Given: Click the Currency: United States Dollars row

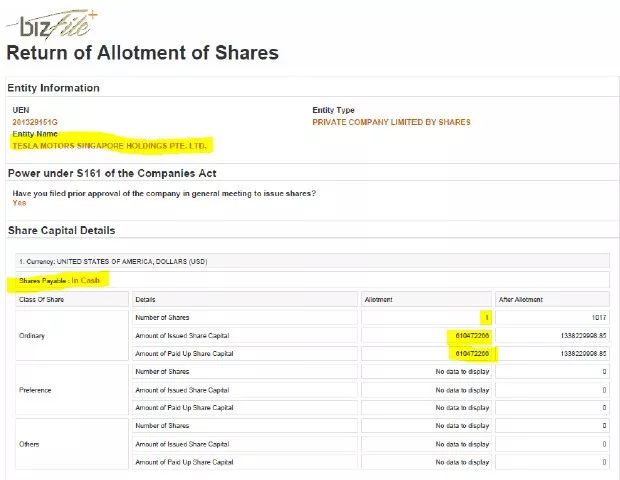Looking at the screenshot, I should [312, 261].
